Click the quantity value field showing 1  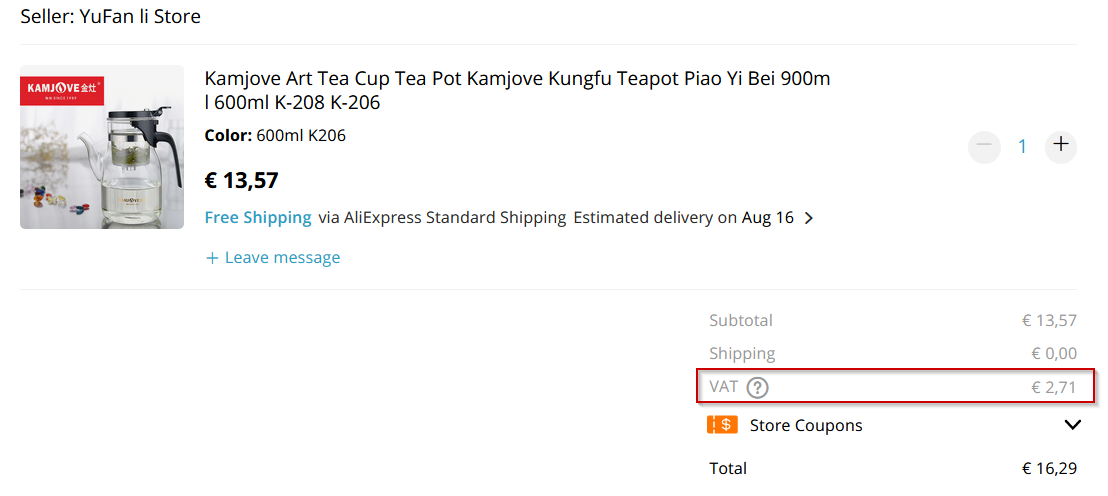(1022, 146)
